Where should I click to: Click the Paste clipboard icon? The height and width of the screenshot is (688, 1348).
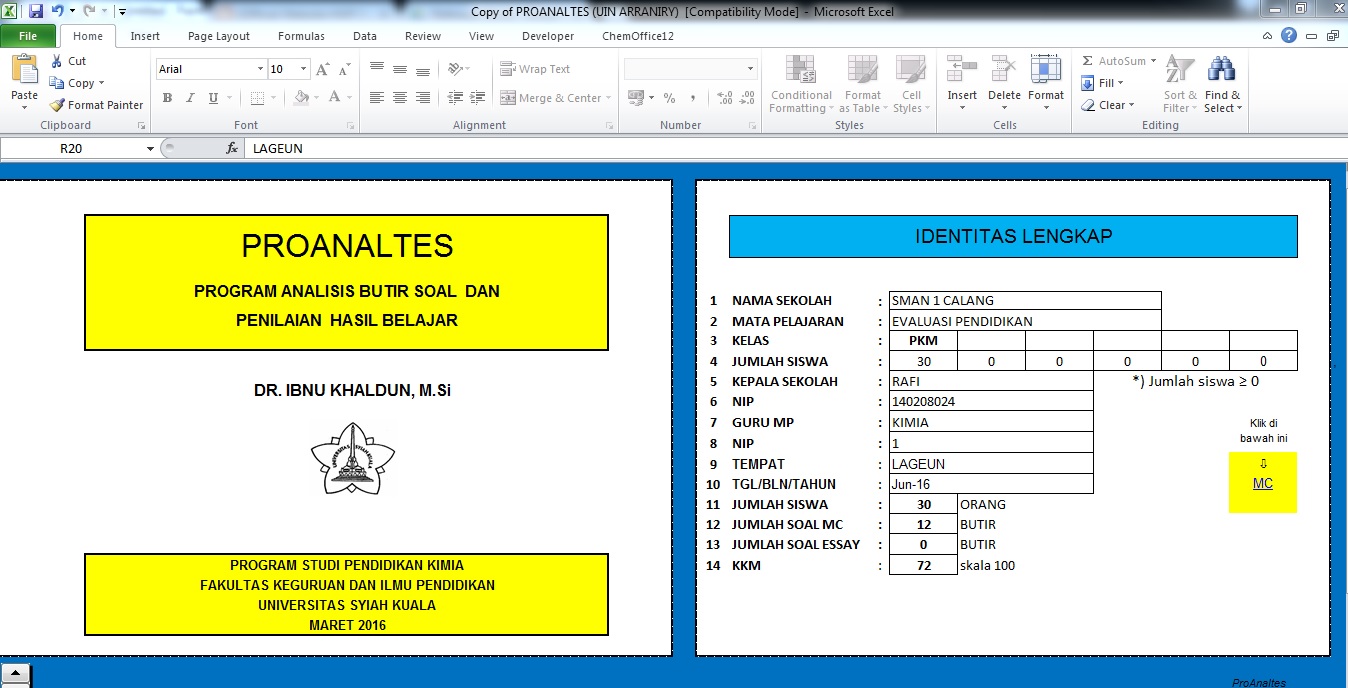(x=24, y=71)
